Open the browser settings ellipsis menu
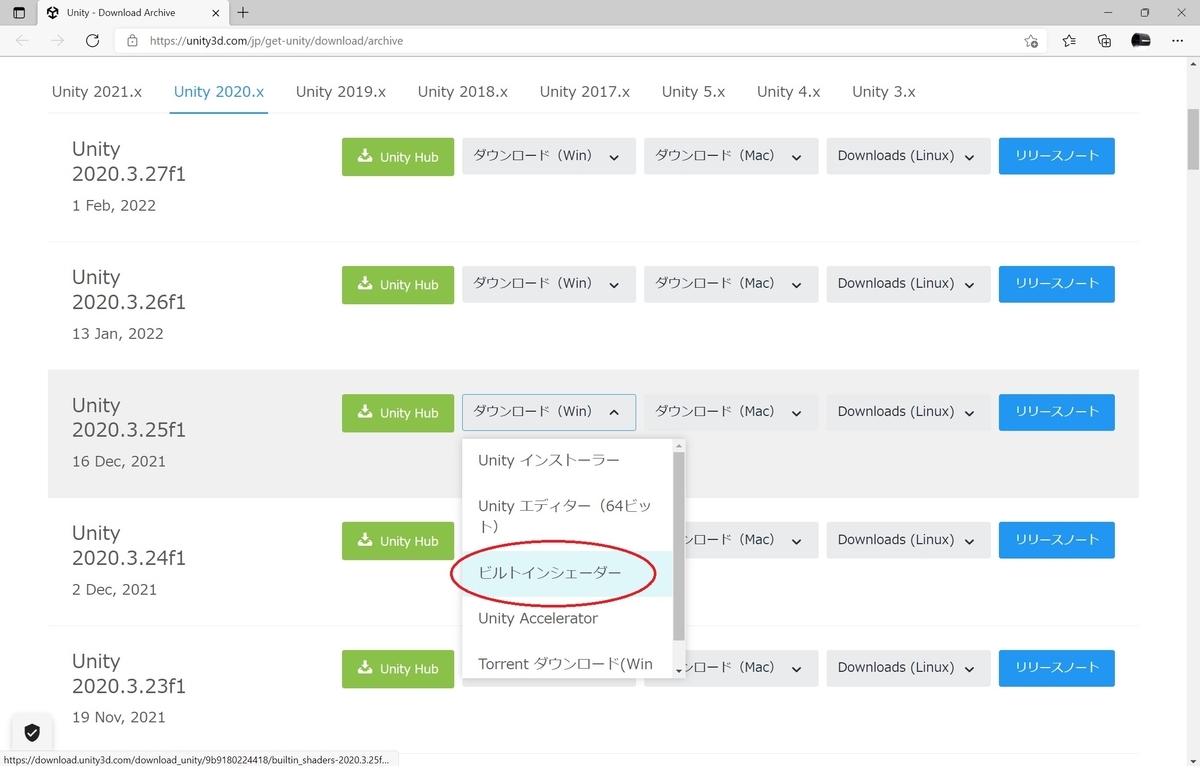 click(1176, 41)
